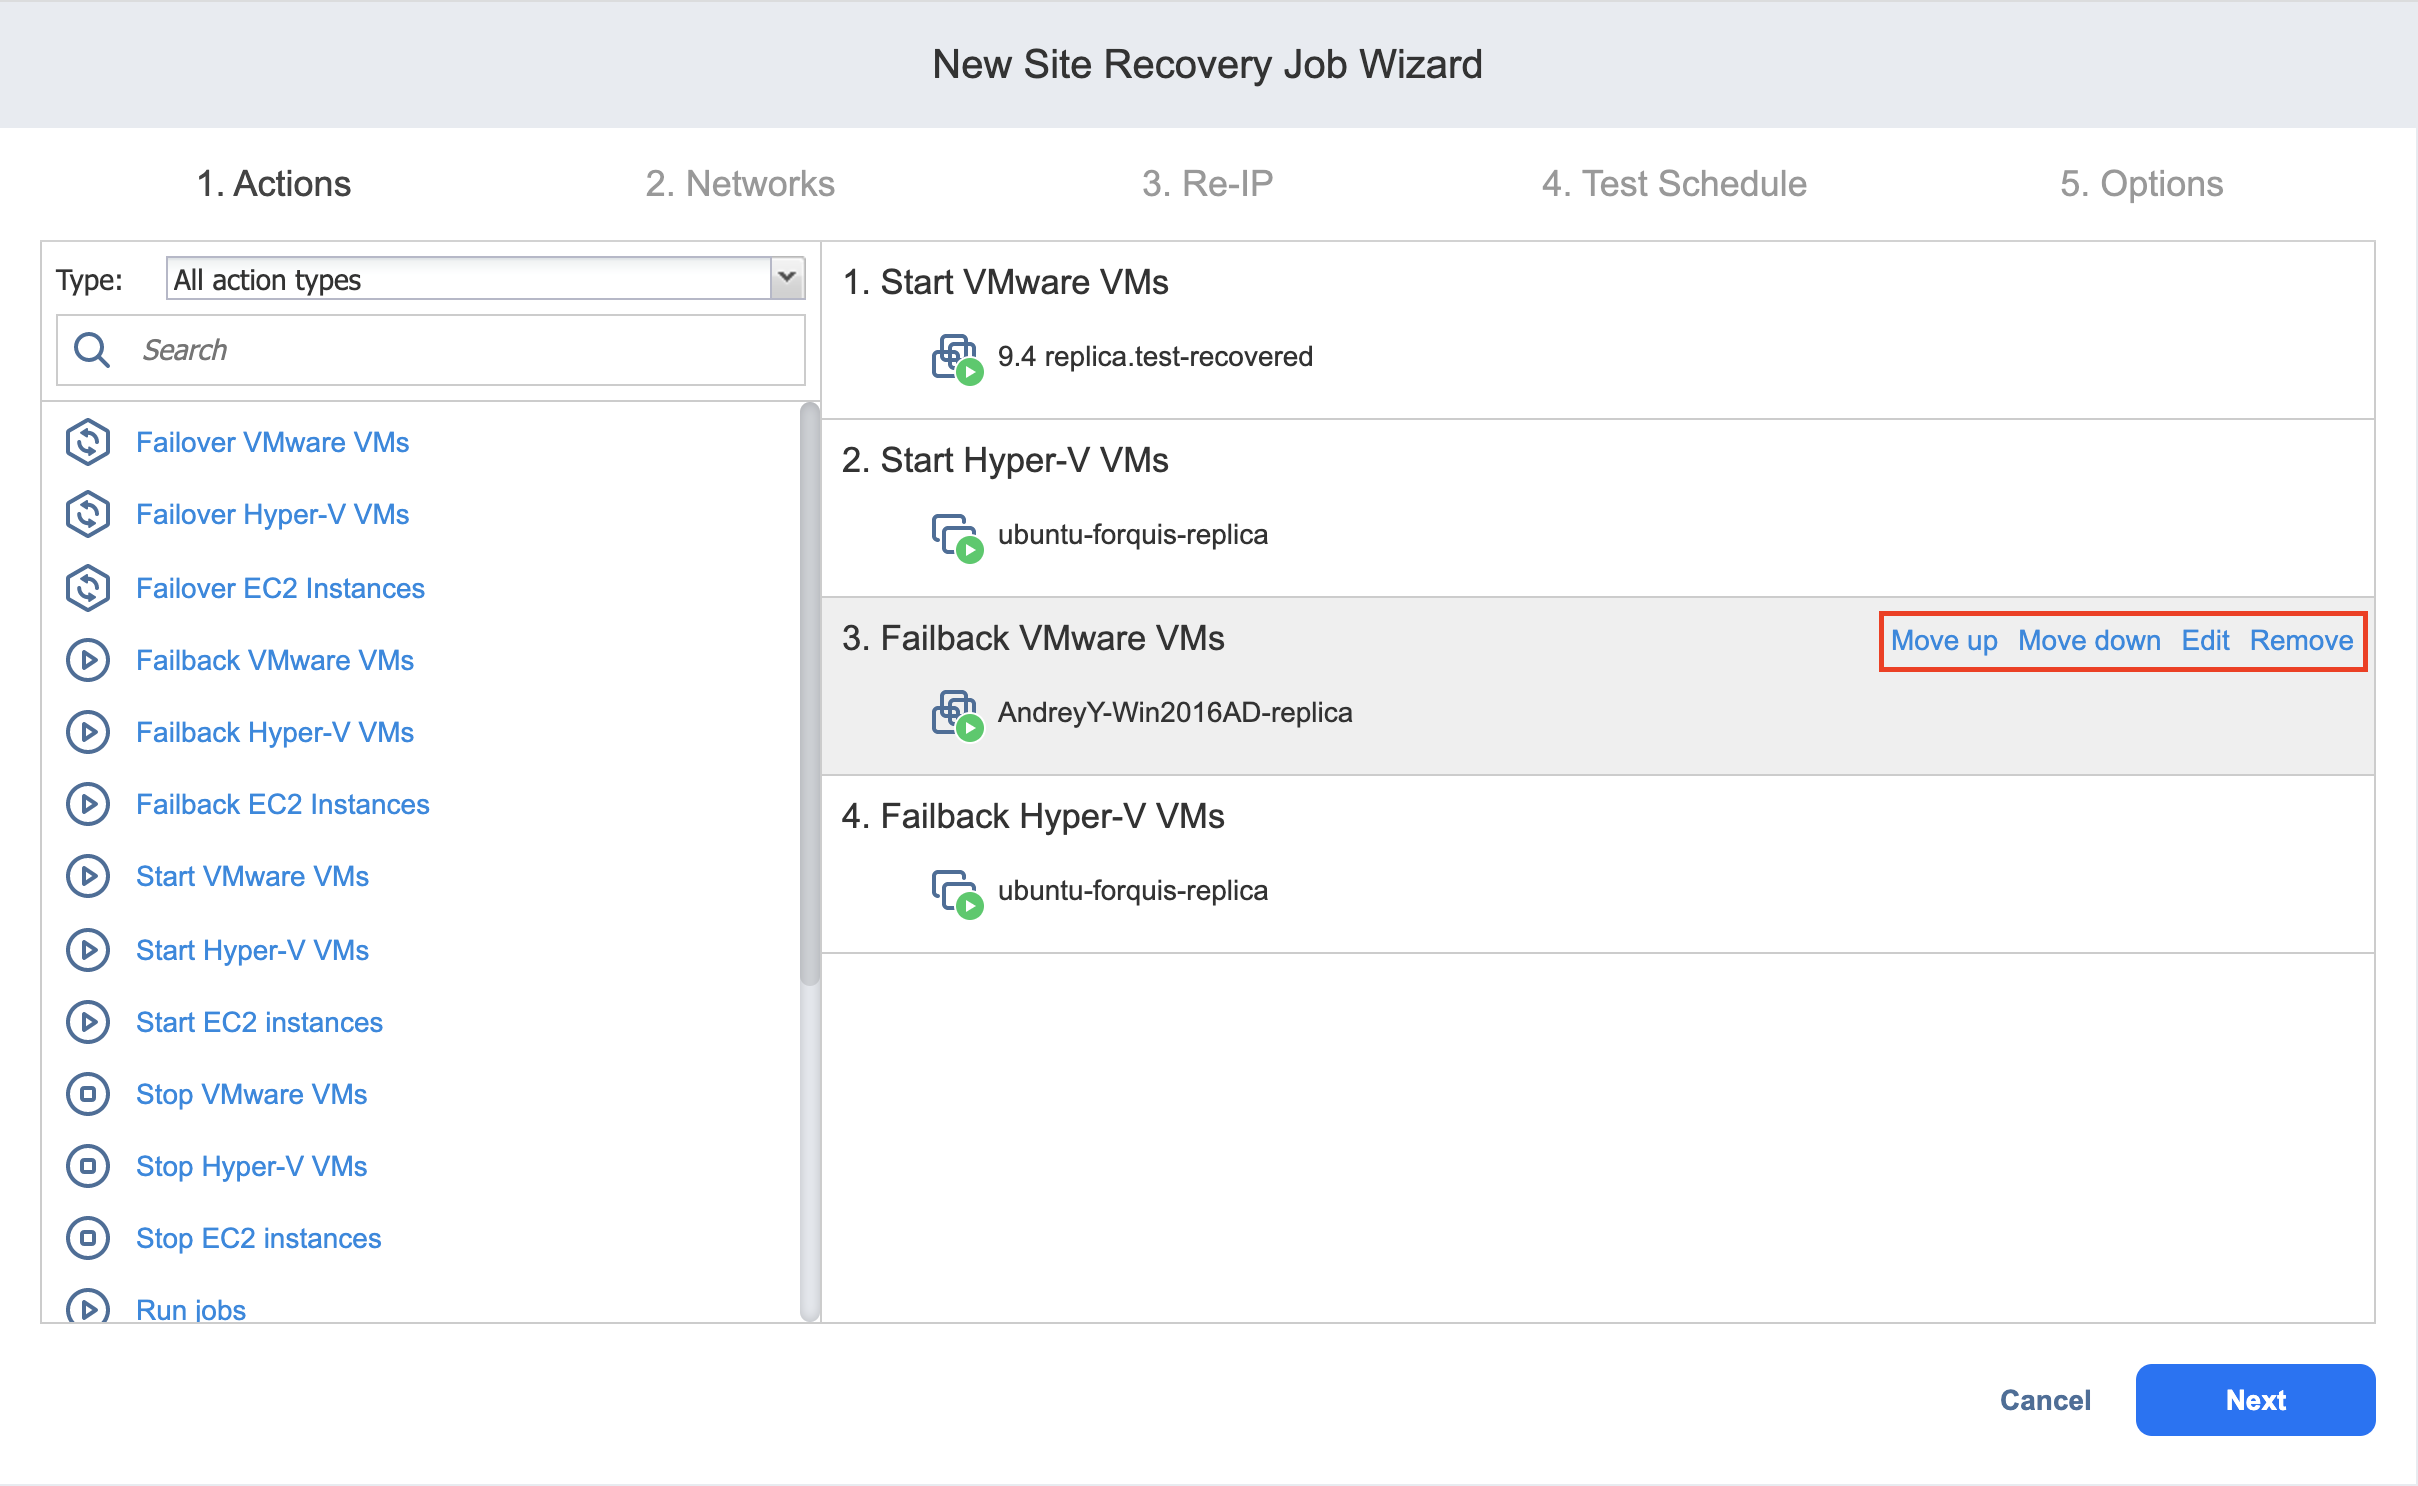
Task: Click the Failback VMware VMs play icon
Action: [x=88, y=660]
